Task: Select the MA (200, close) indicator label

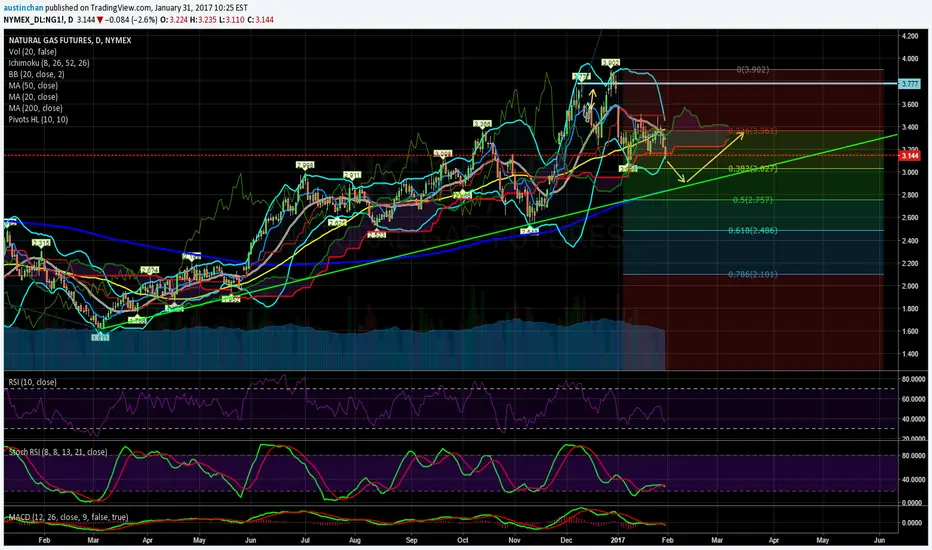Action: (x=35, y=108)
